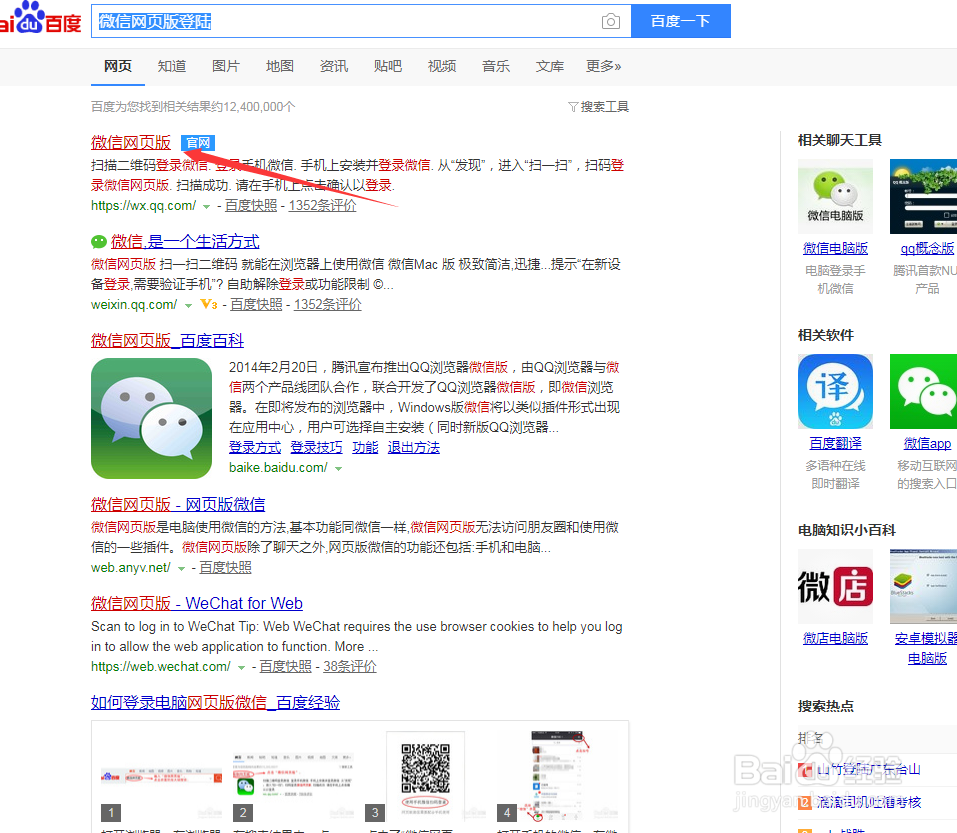Click the 百度翻译 app icon
Screen dimensions: 957x833
[x=836, y=391]
